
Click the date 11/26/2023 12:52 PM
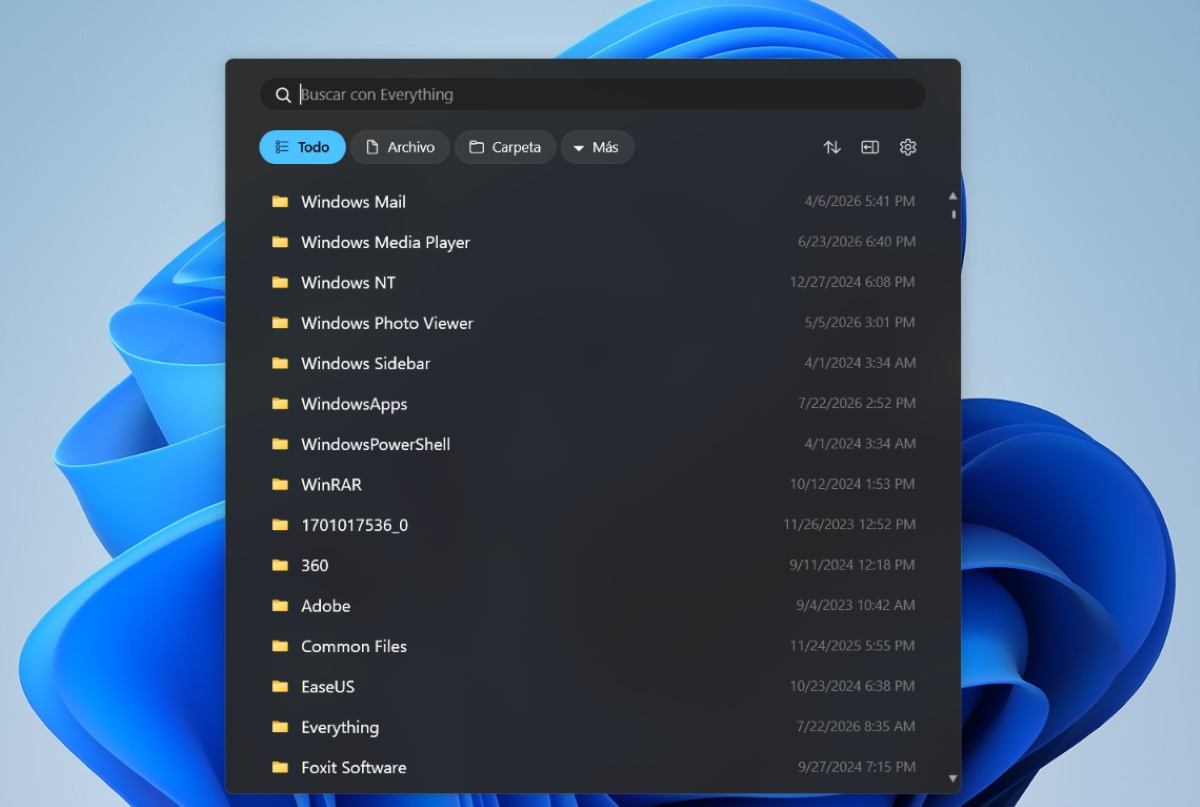pyautogui.click(x=849, y=525)
